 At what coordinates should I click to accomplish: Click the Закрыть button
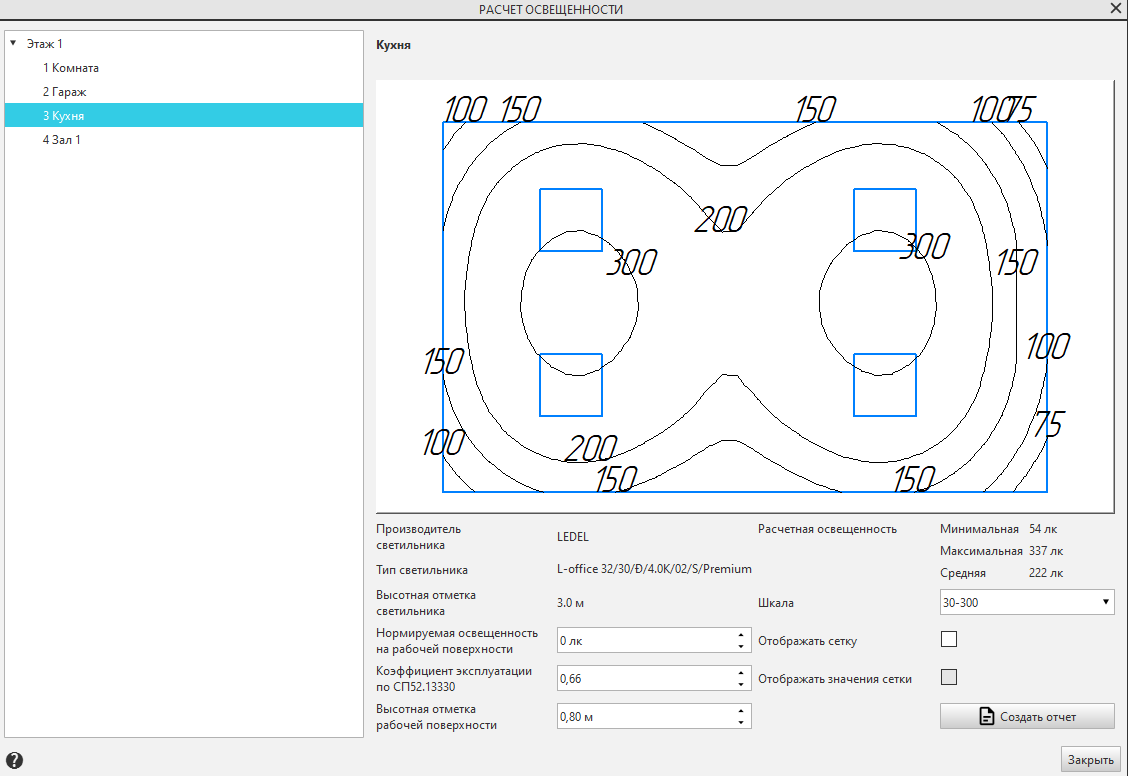click(x=1090, y=759)
